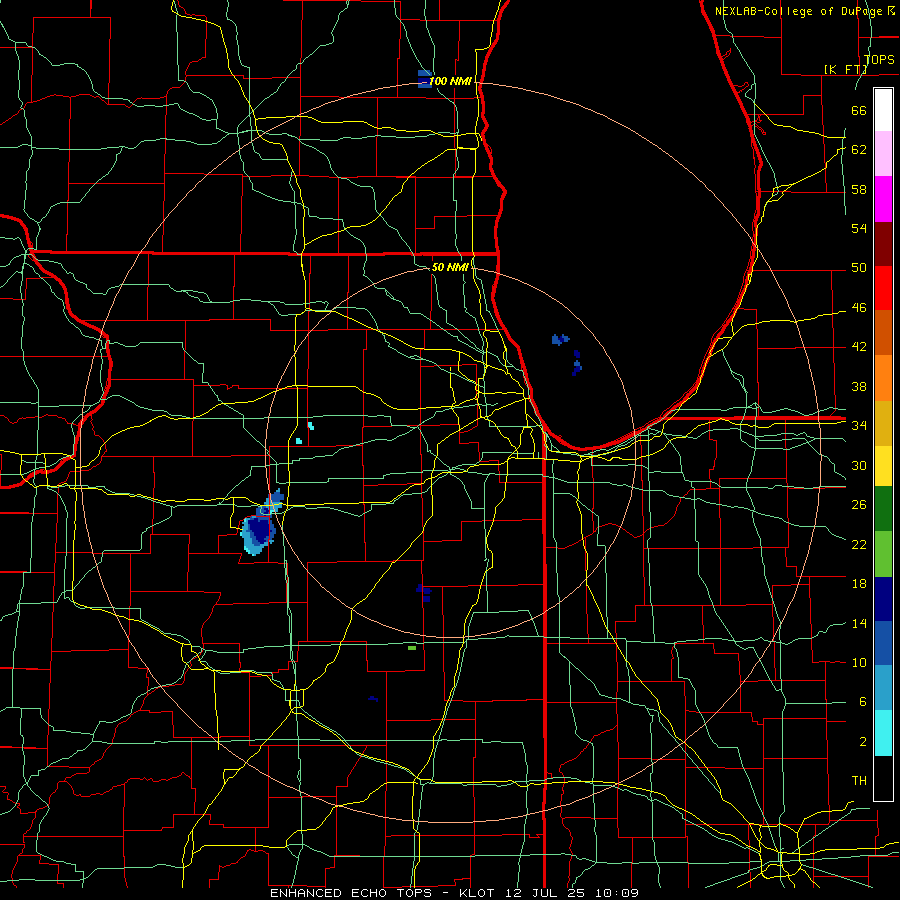Click the K FT units label

pos(845,69)
